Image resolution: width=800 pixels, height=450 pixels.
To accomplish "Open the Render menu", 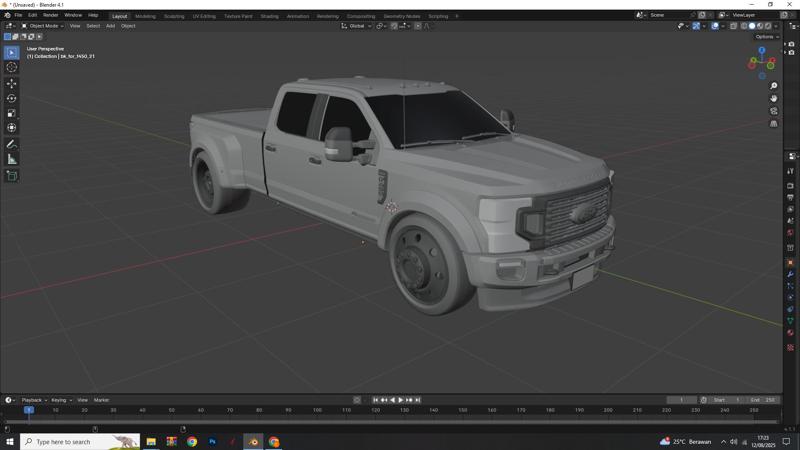I will [x=51, y=15].
